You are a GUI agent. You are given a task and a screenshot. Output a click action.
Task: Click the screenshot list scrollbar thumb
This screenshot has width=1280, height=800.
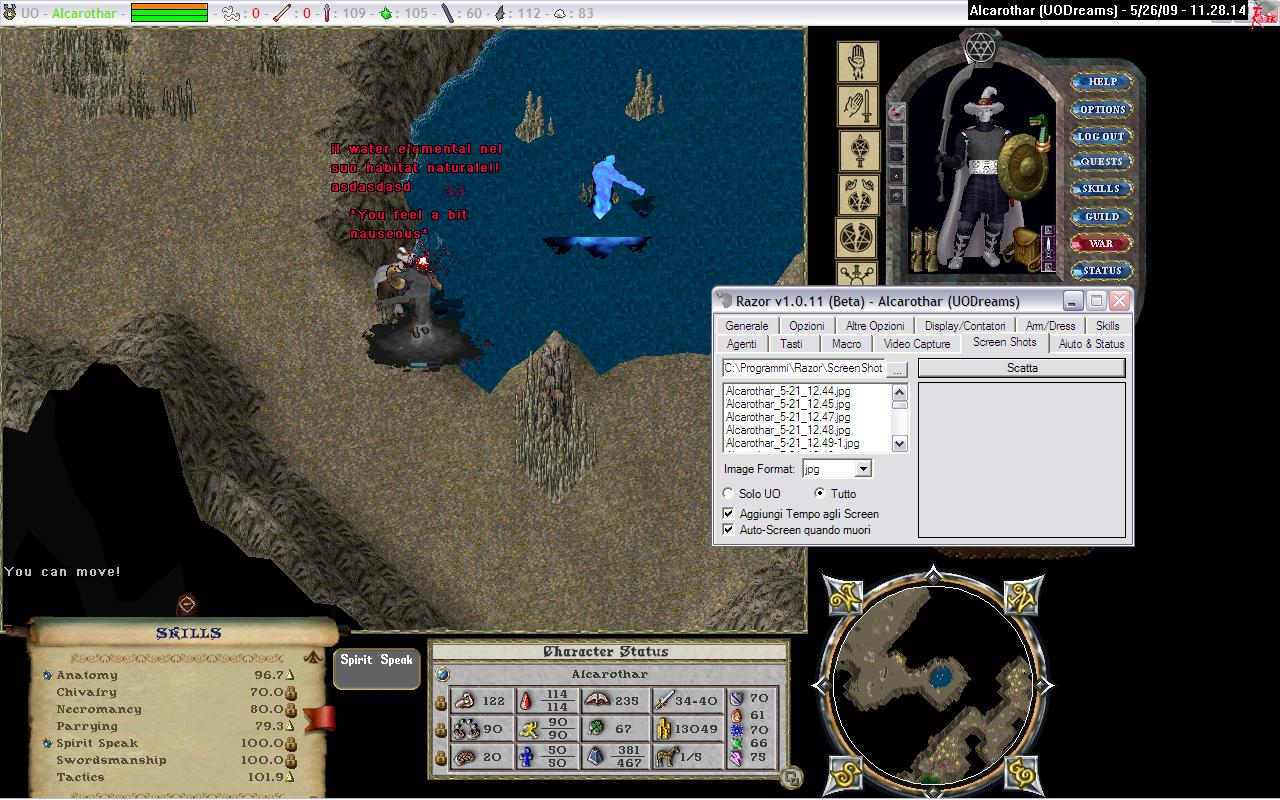click(x=900, y=404)
